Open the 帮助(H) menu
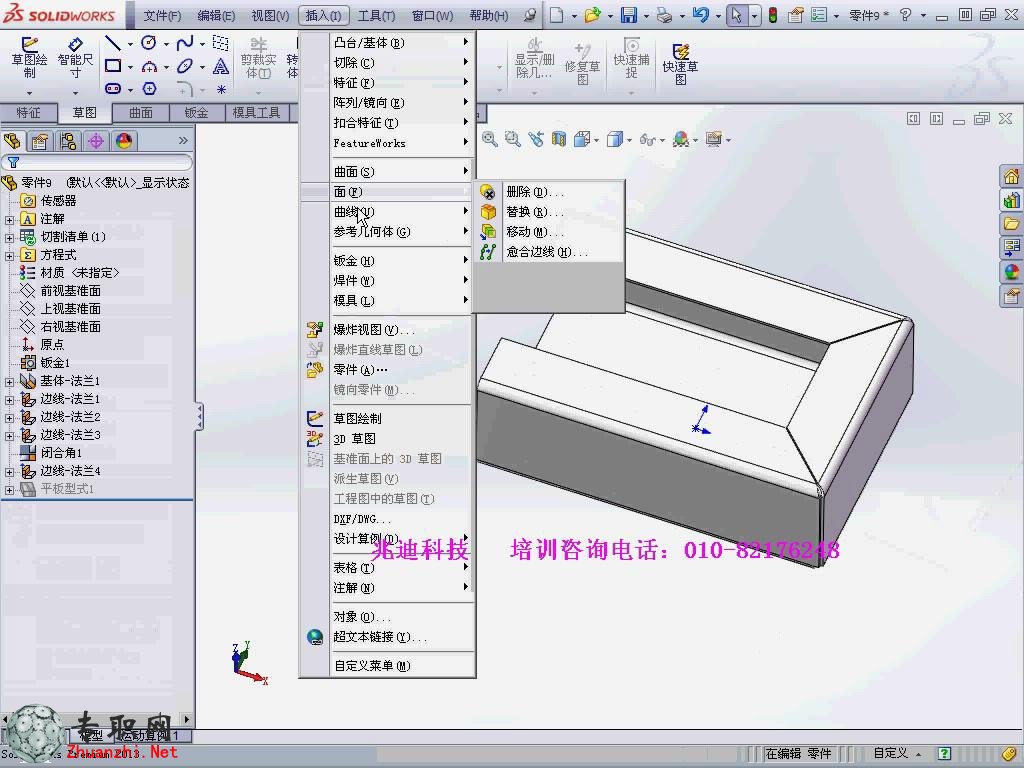This screenshot has width=1024, height=768. (x=488, y=15)
